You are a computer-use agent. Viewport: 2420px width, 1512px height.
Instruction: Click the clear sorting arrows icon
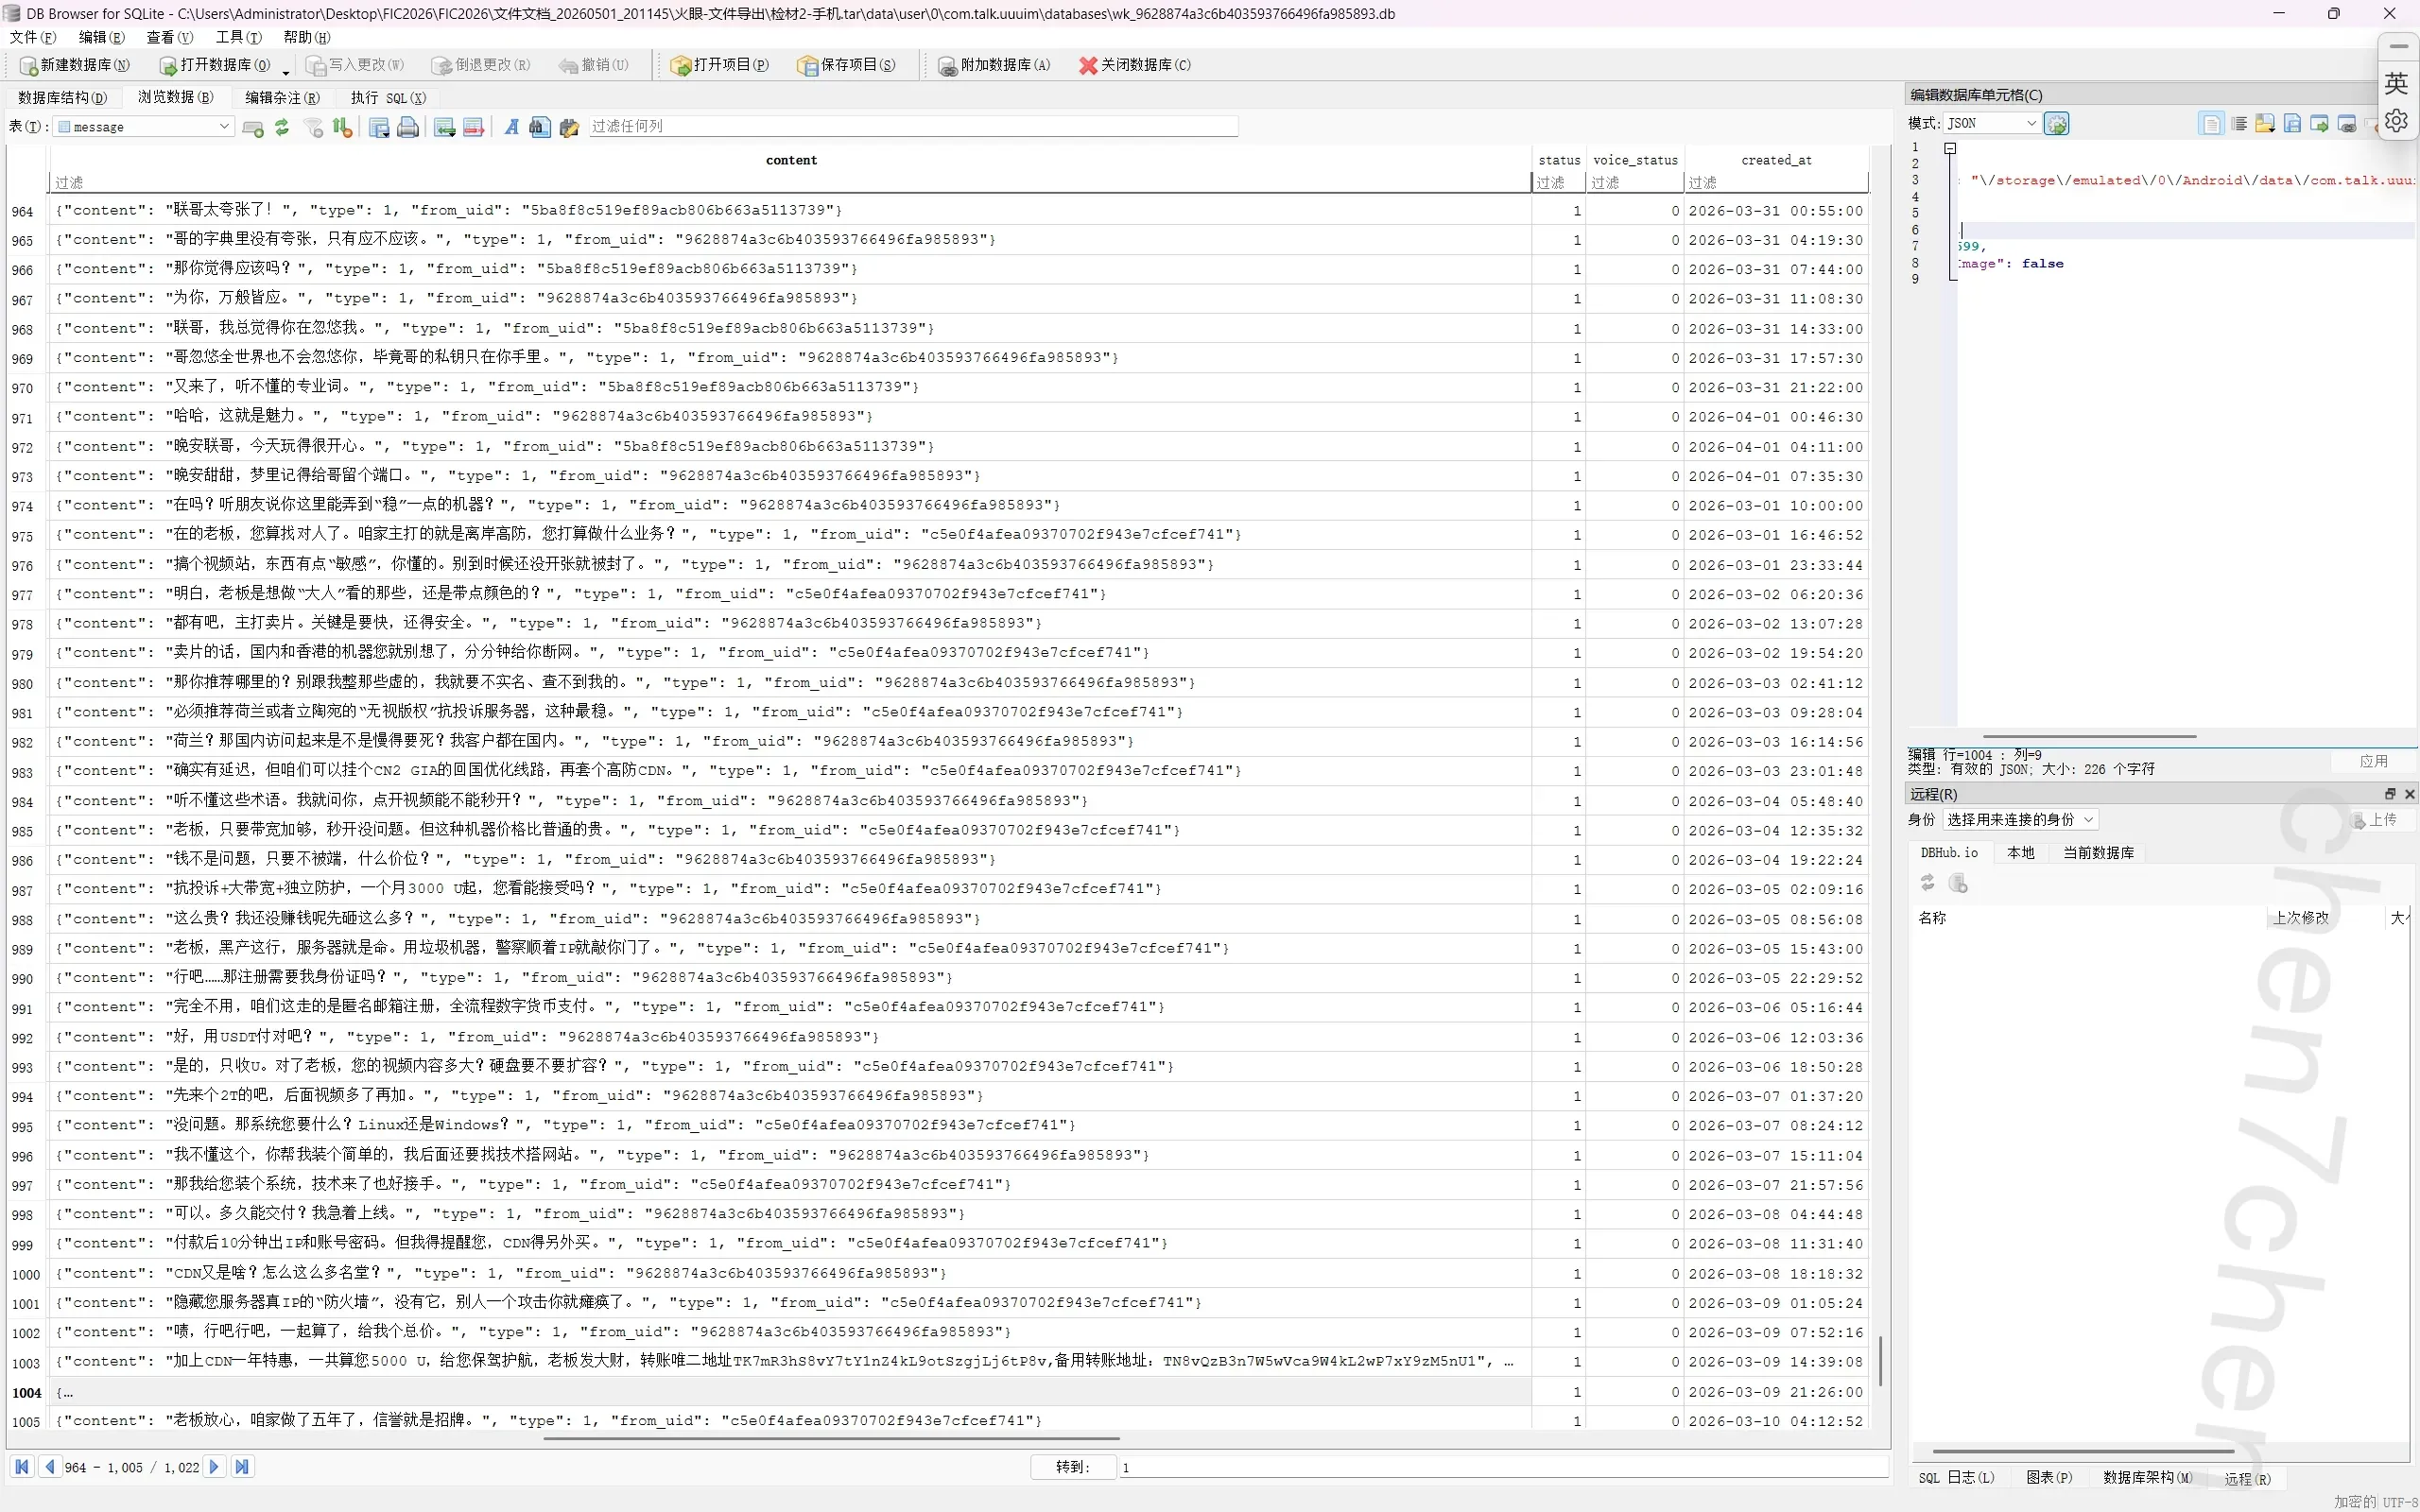coord(342,127)
